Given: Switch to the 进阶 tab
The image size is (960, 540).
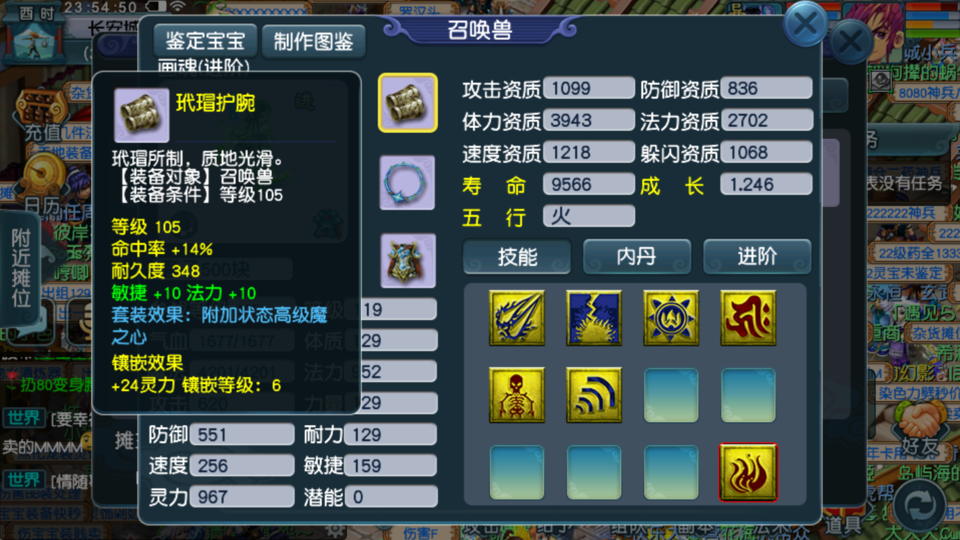Looking at the screenshot, I should [757, 257].
